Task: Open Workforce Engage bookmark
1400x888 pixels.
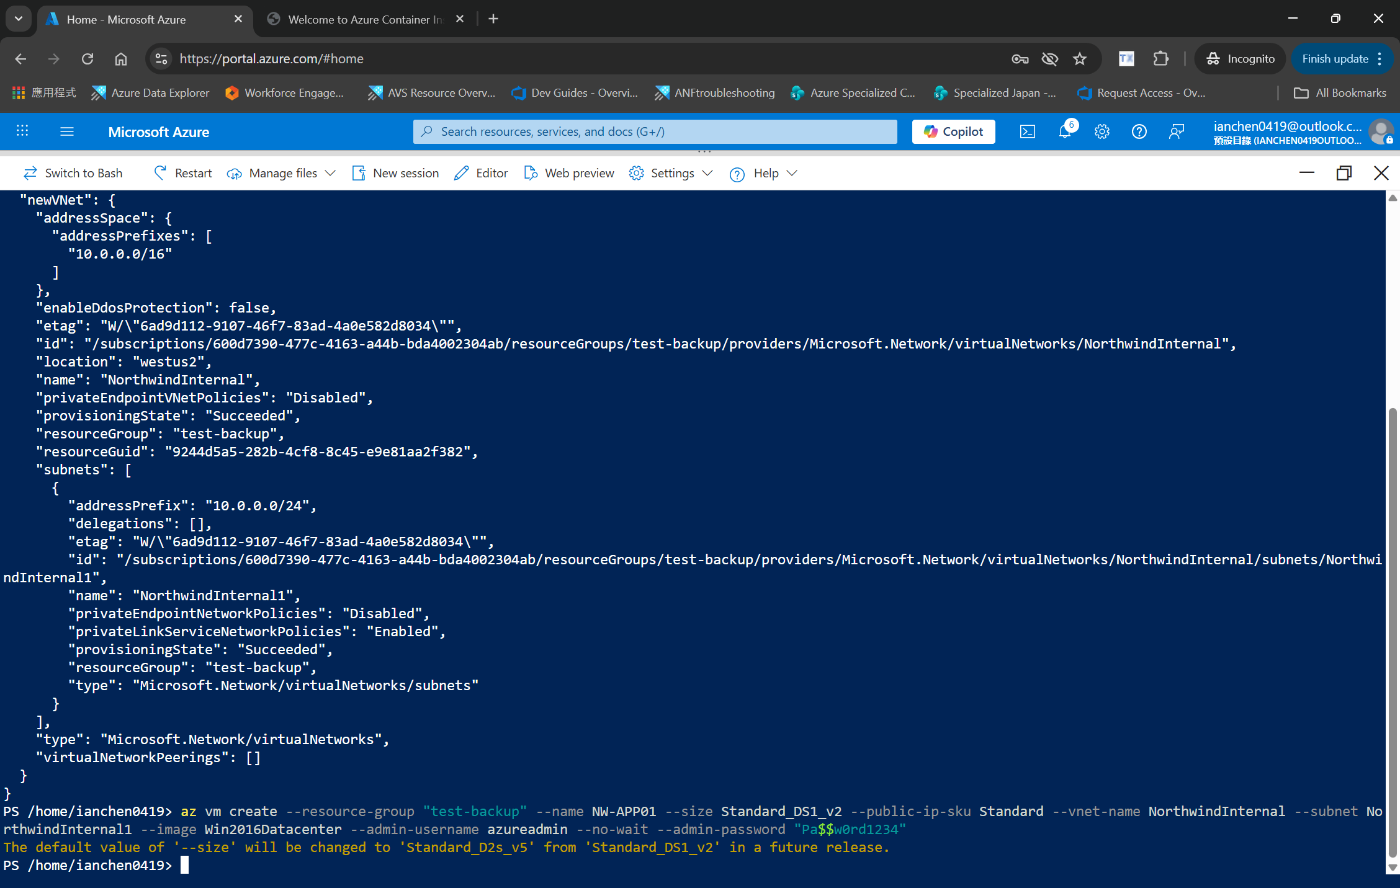Action: point(284,93)
